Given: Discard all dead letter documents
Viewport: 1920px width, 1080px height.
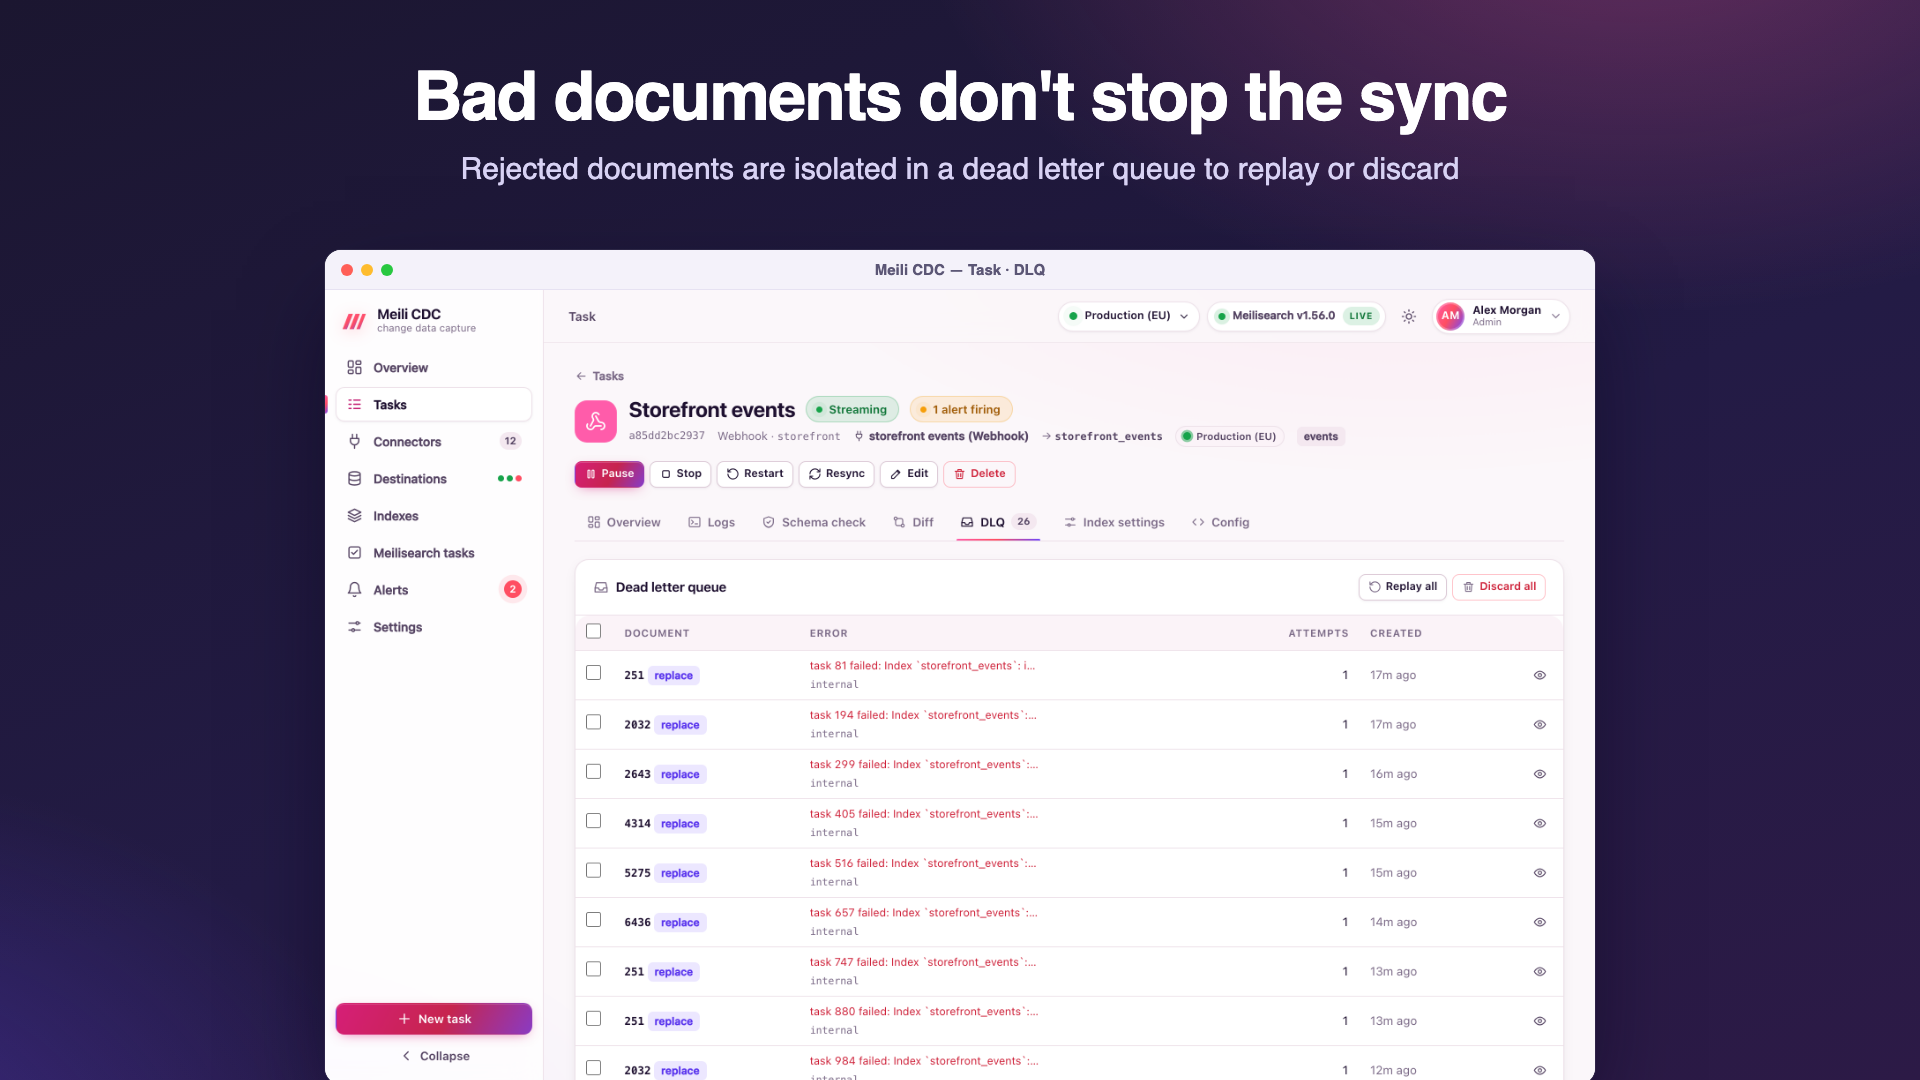Looking at the screenshot, I should 1498,587.
